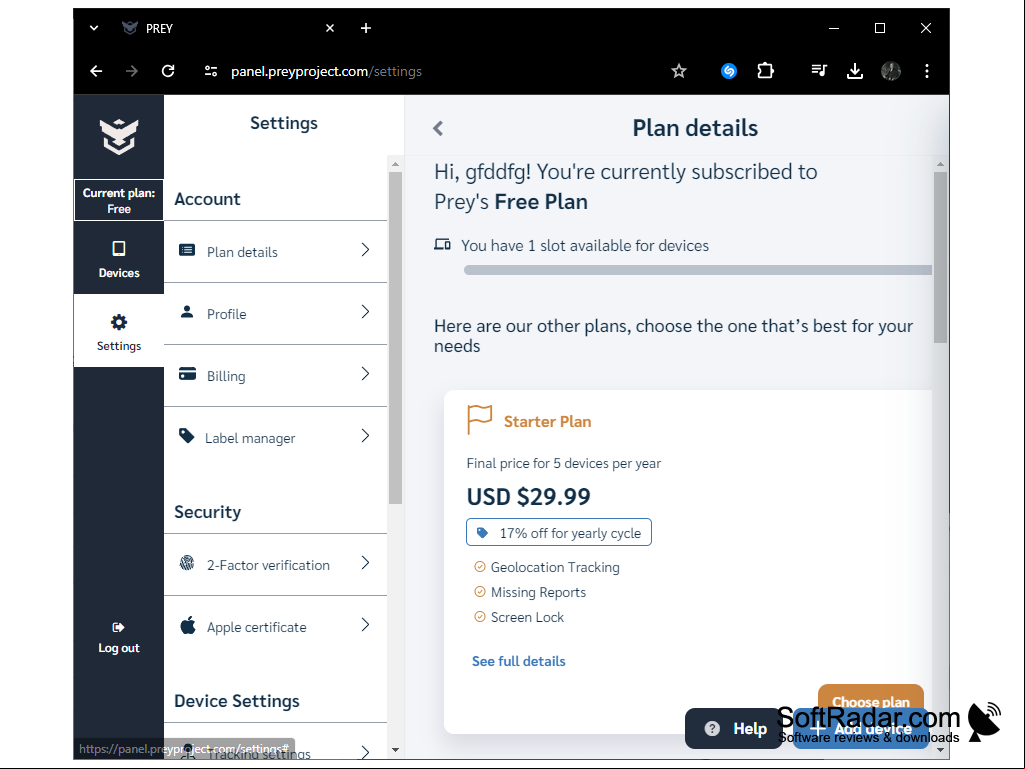
Task: Click the browser profile avatar
Action: (891, 71)
